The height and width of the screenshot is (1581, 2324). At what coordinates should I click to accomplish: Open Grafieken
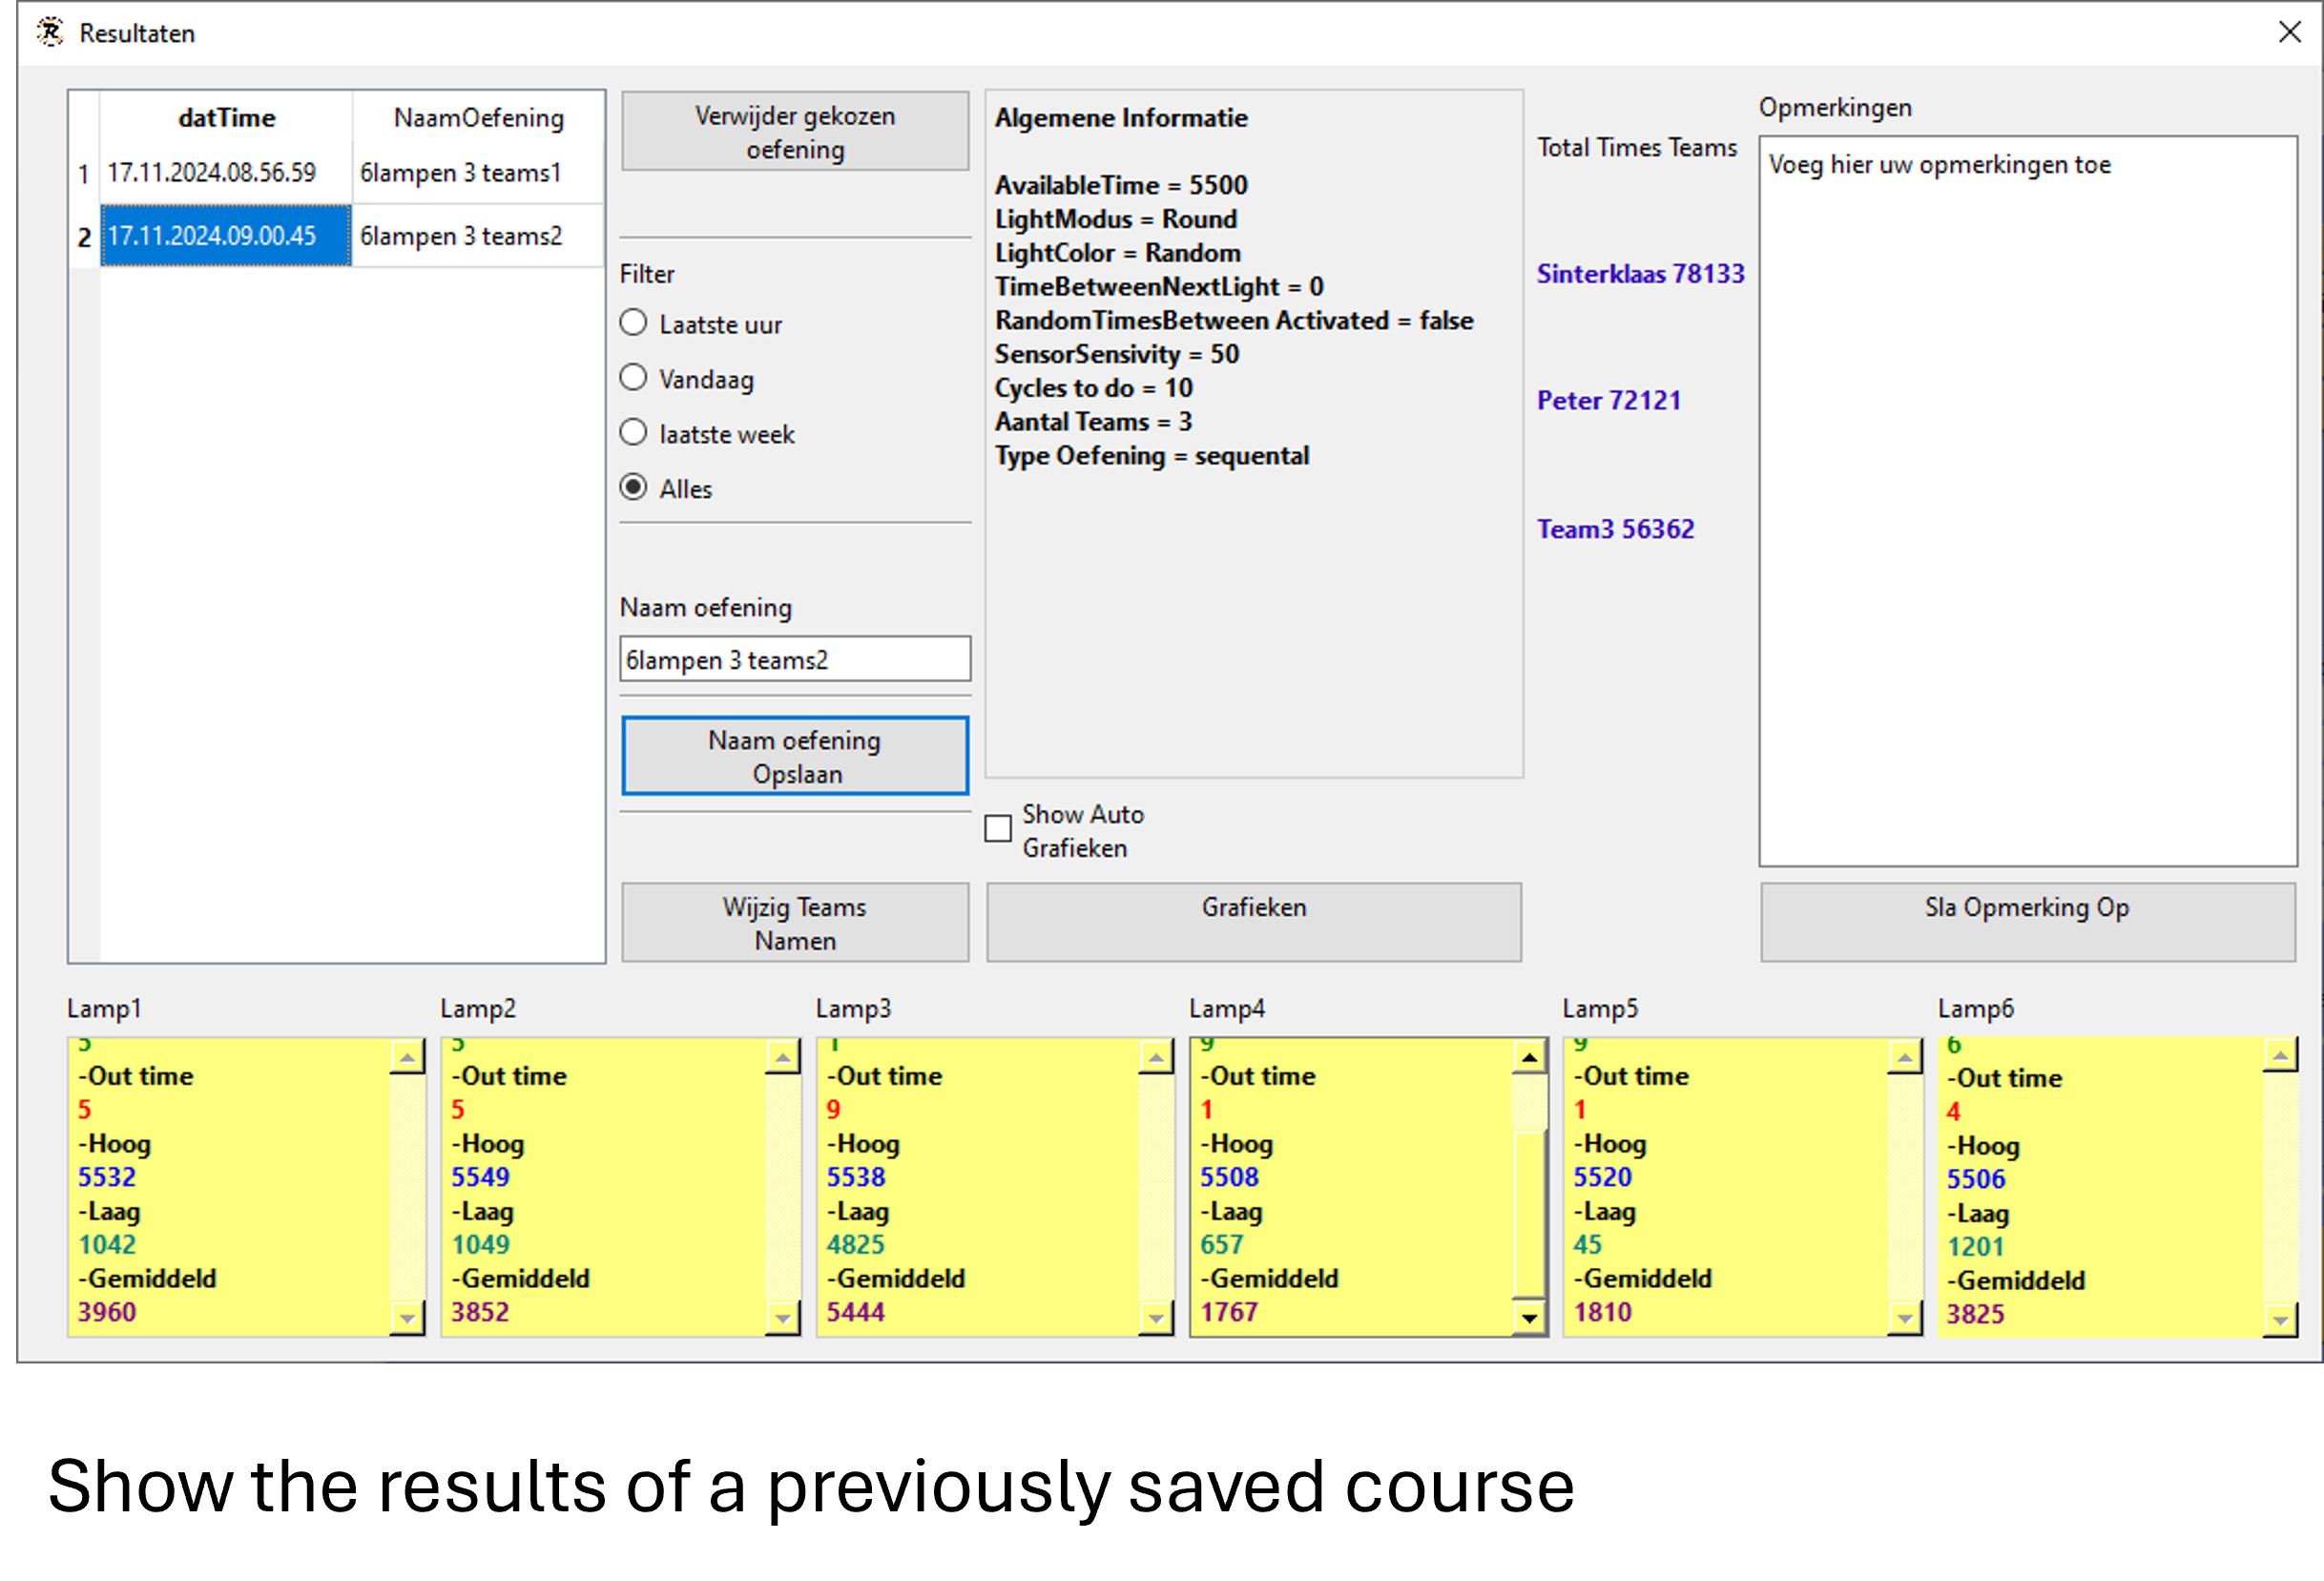pos(1253,921)
